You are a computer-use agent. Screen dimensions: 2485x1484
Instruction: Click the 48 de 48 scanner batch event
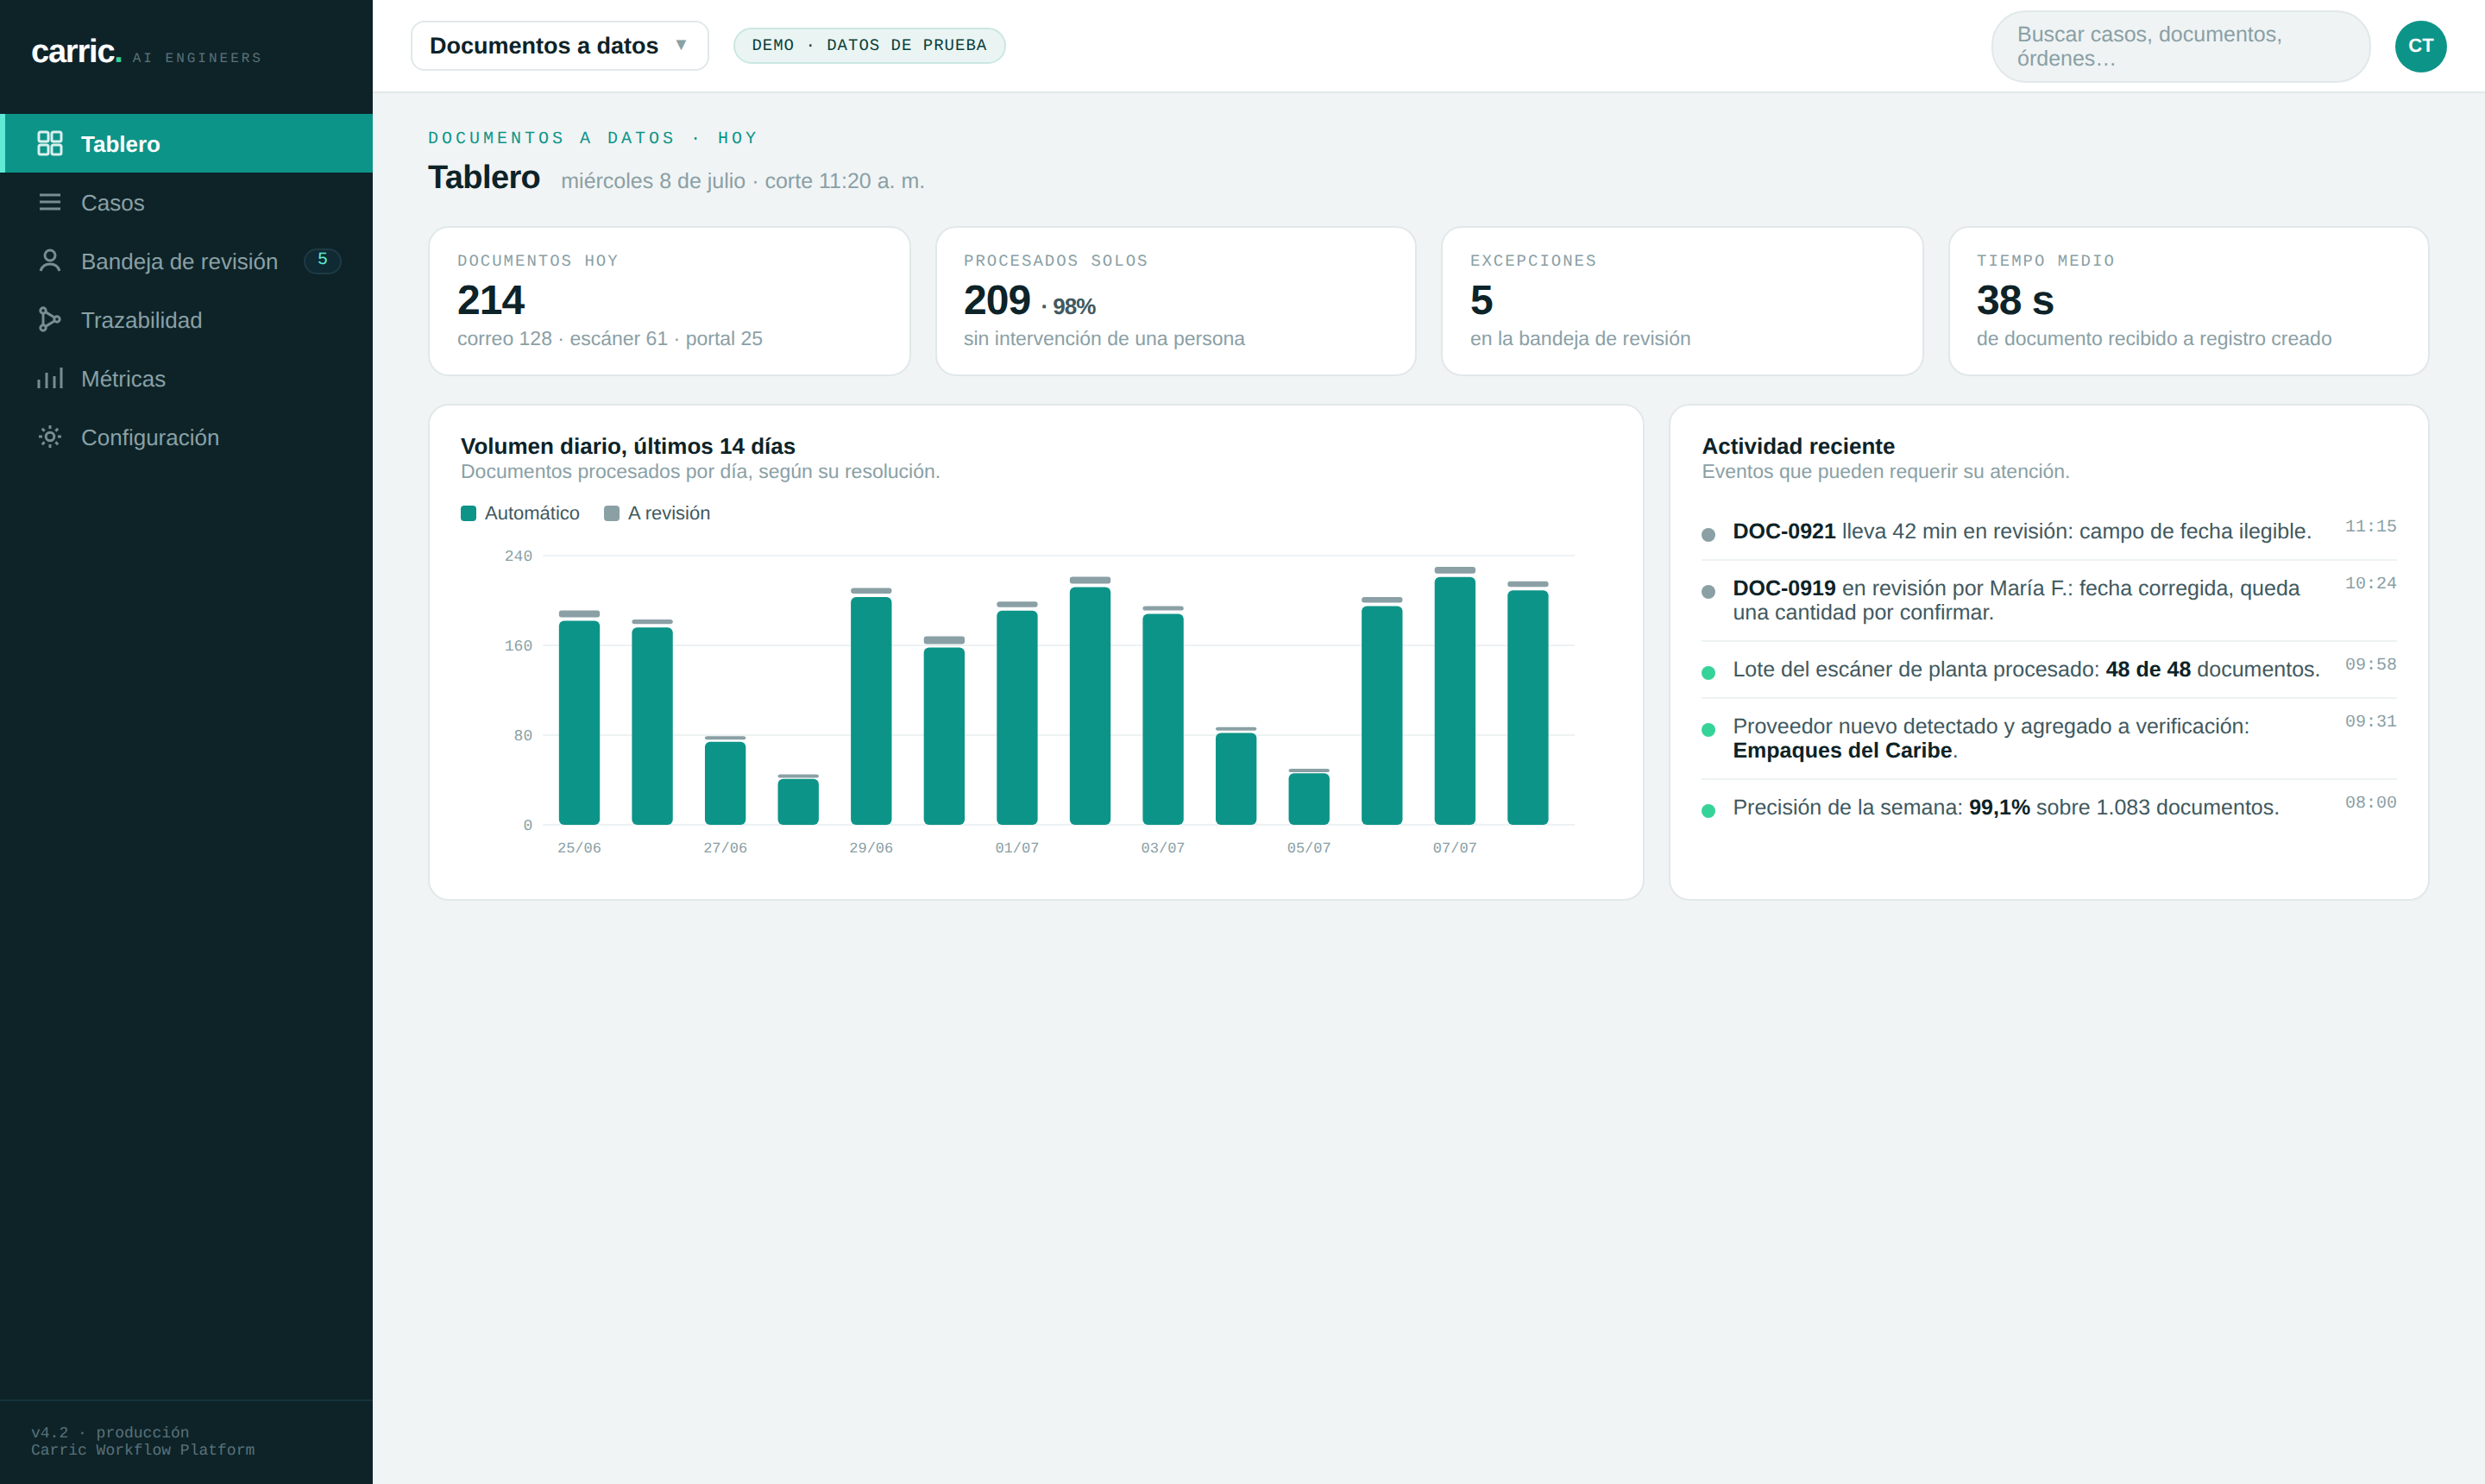click(x=2049, y=669)
